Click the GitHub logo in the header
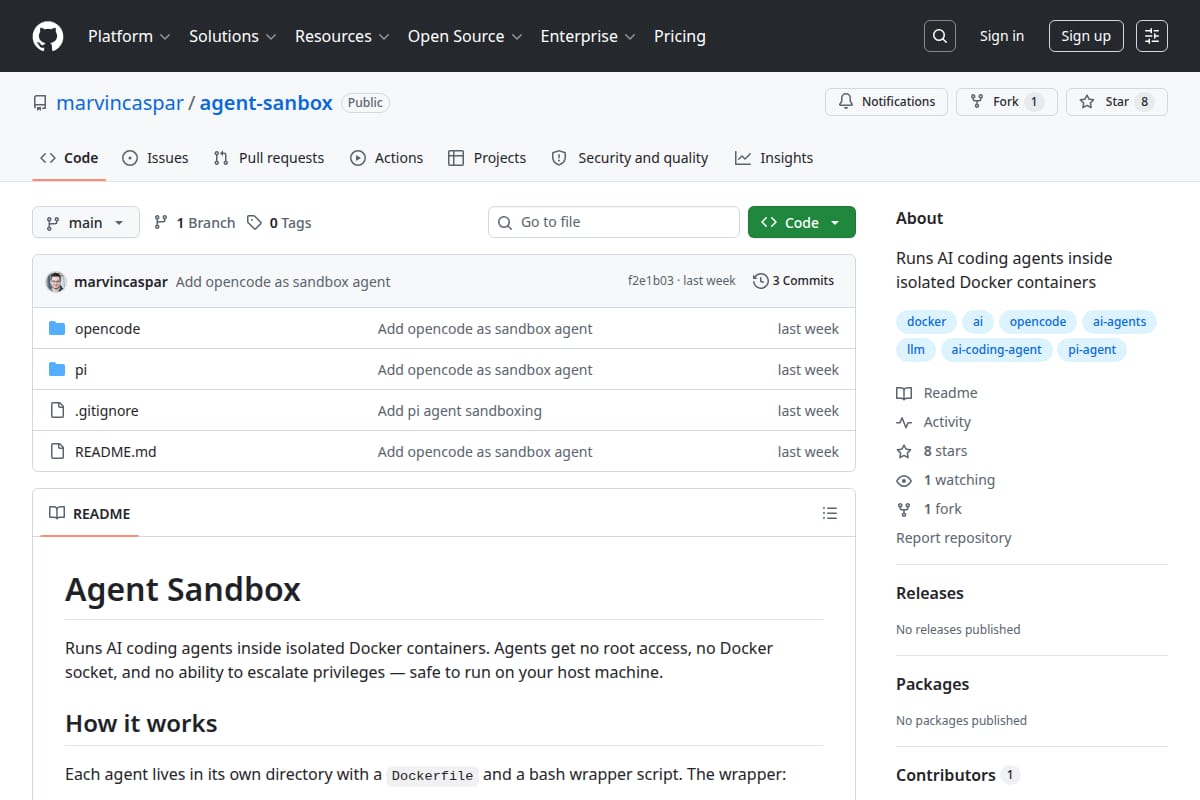The height and width of the screenshot is (800, 1200). coord(48,36)
